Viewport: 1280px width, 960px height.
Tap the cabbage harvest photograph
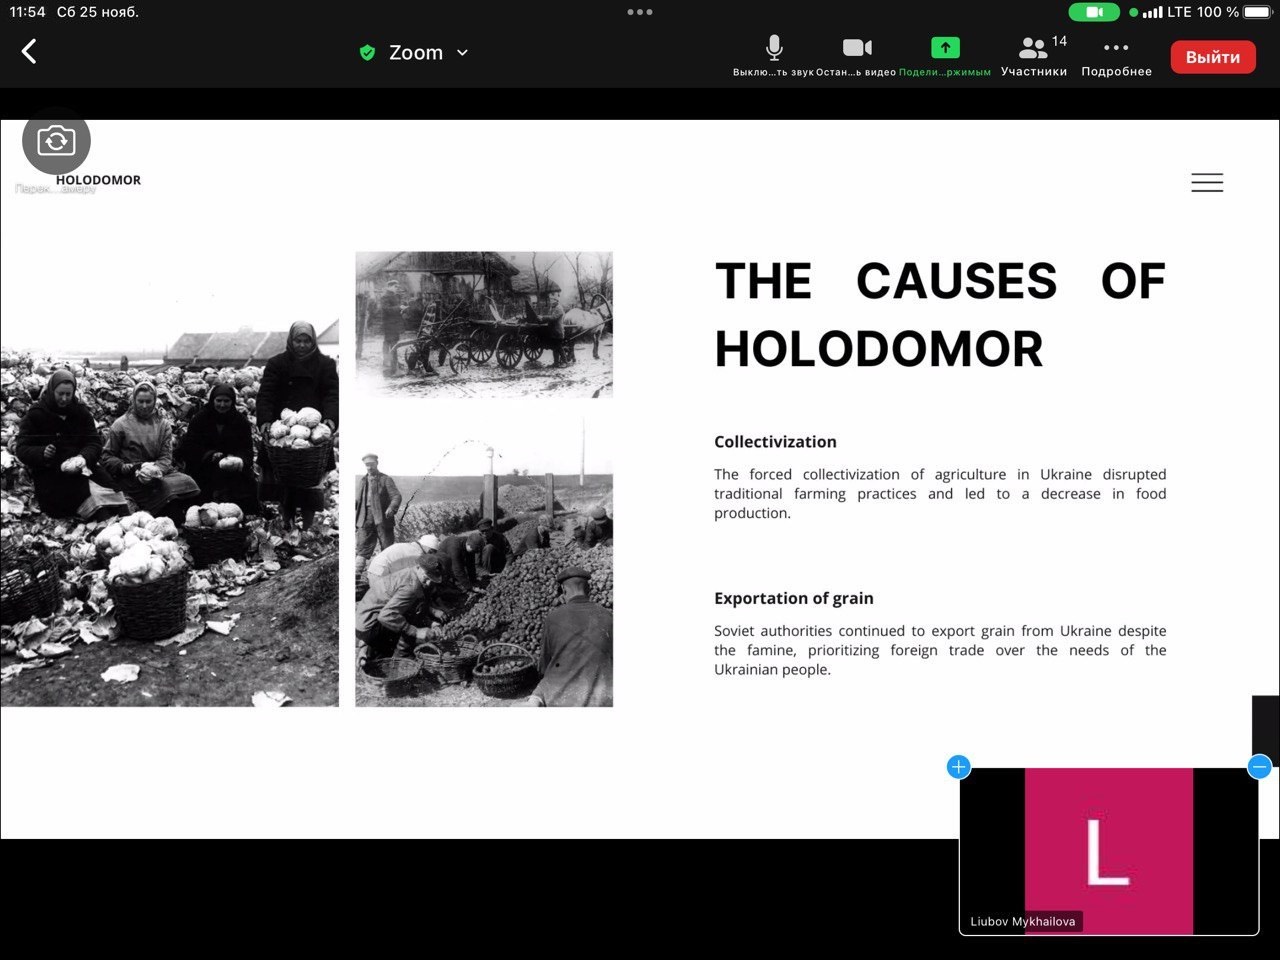point(170,515)
